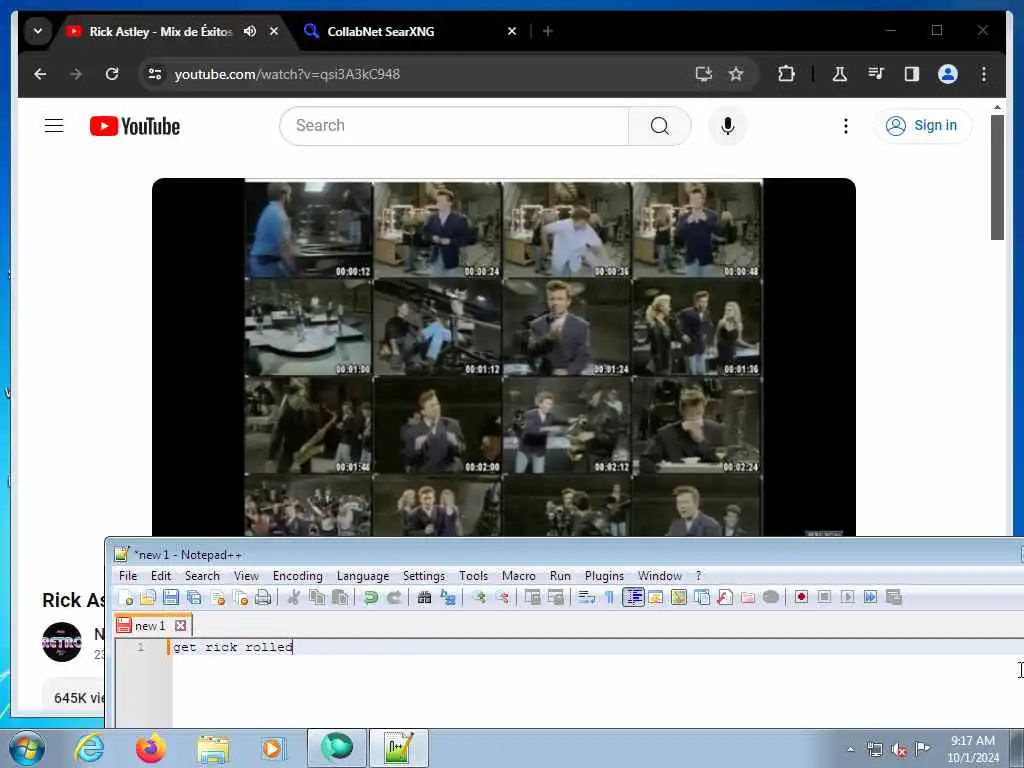Open YouTube settings three-dot menu
1024x768 pixels.
click(846, 125)
